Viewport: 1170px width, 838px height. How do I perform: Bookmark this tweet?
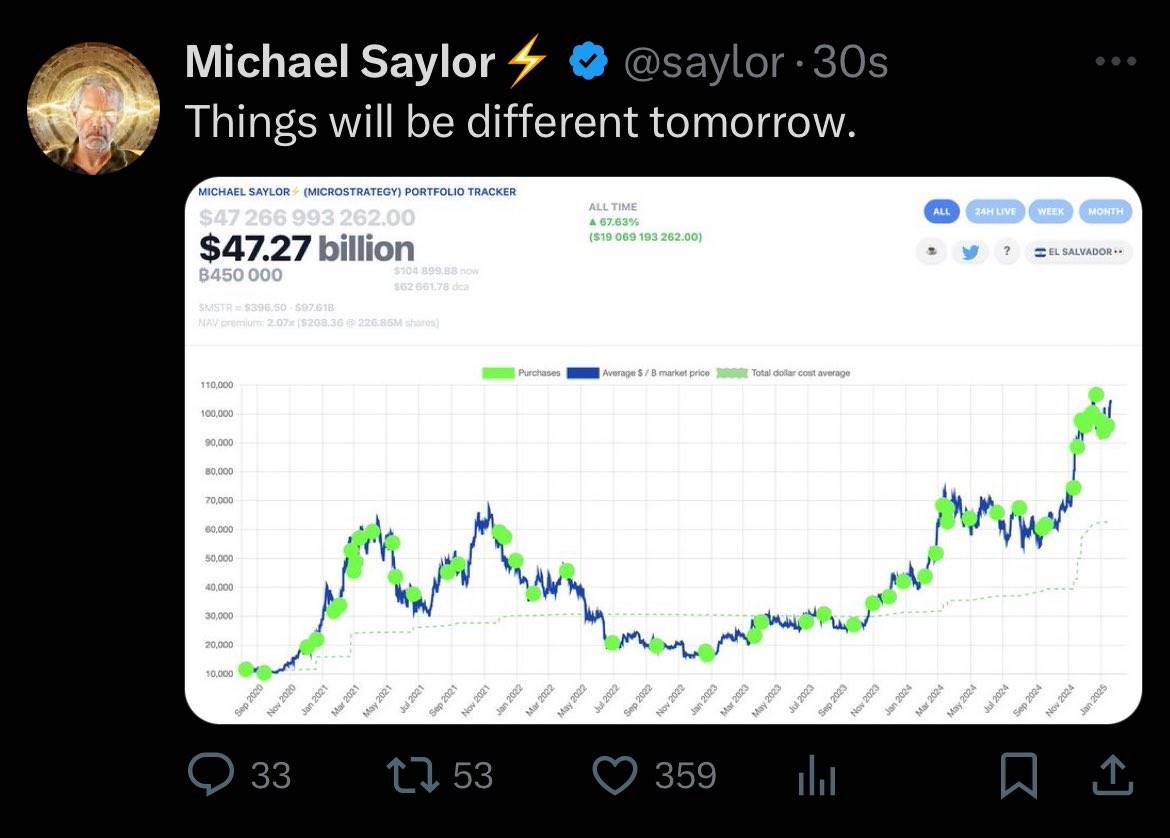pos(1018,775)
